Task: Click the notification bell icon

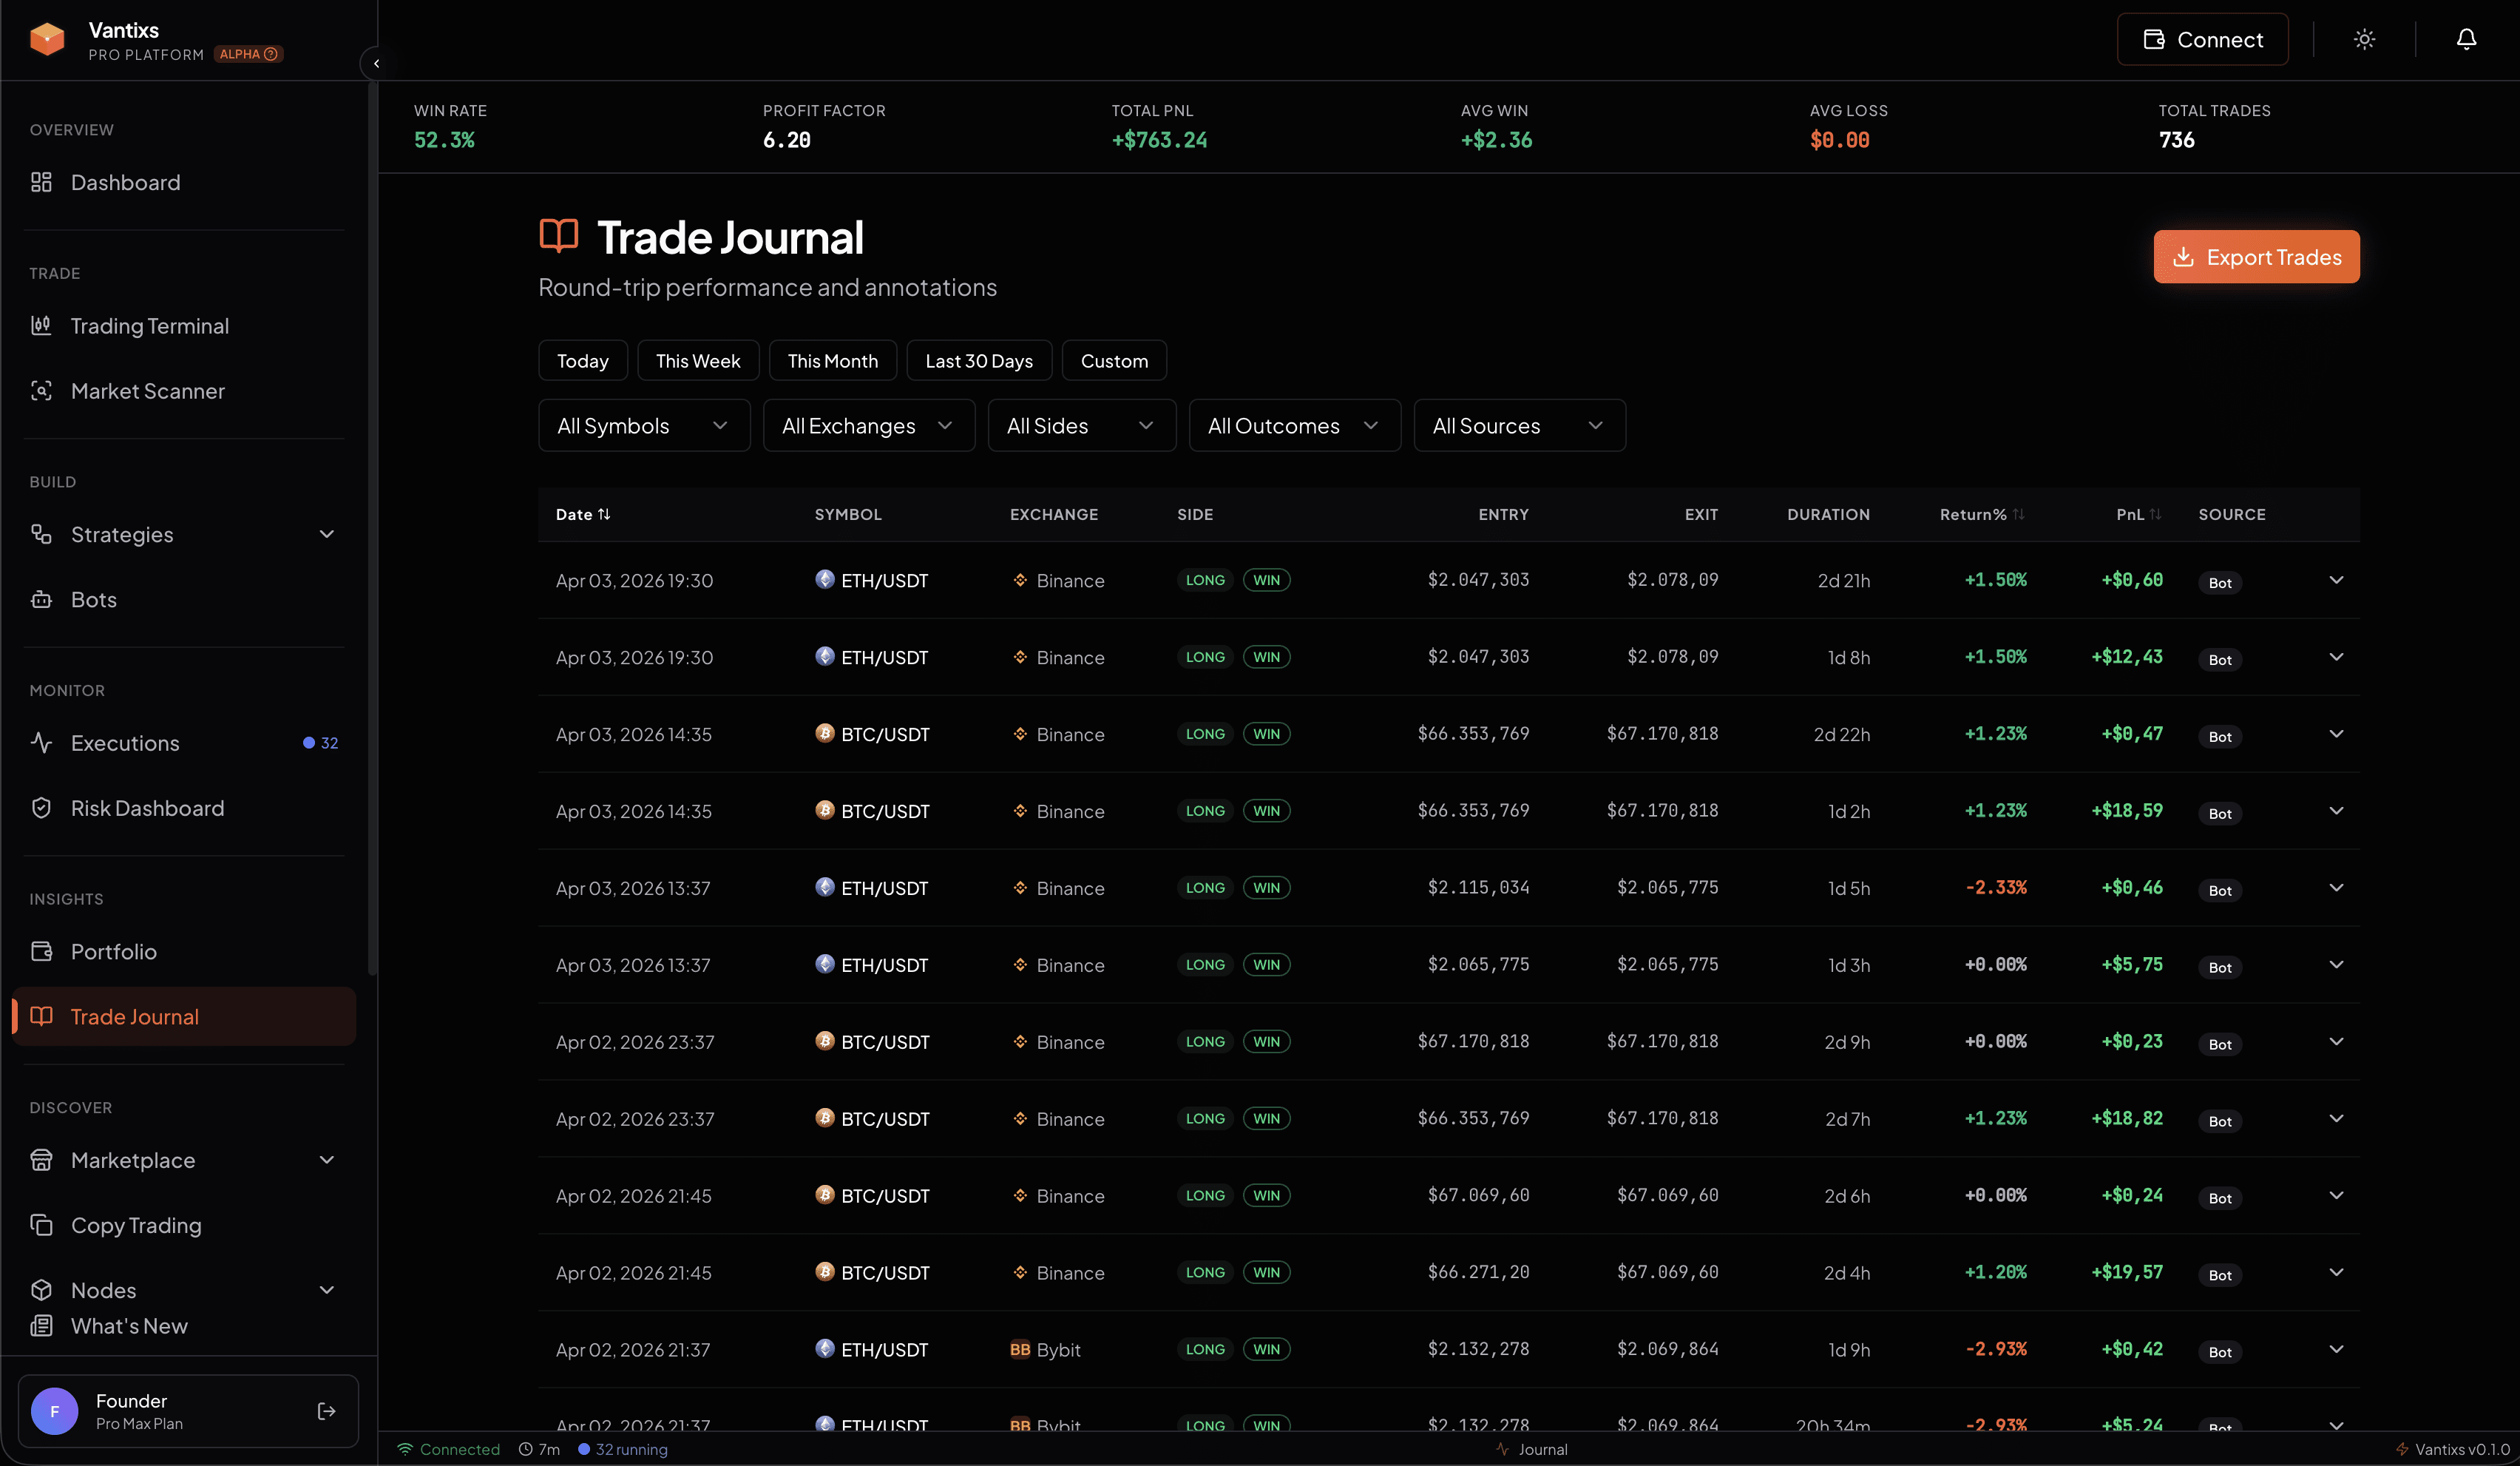Action: (x=2466, y=39)
